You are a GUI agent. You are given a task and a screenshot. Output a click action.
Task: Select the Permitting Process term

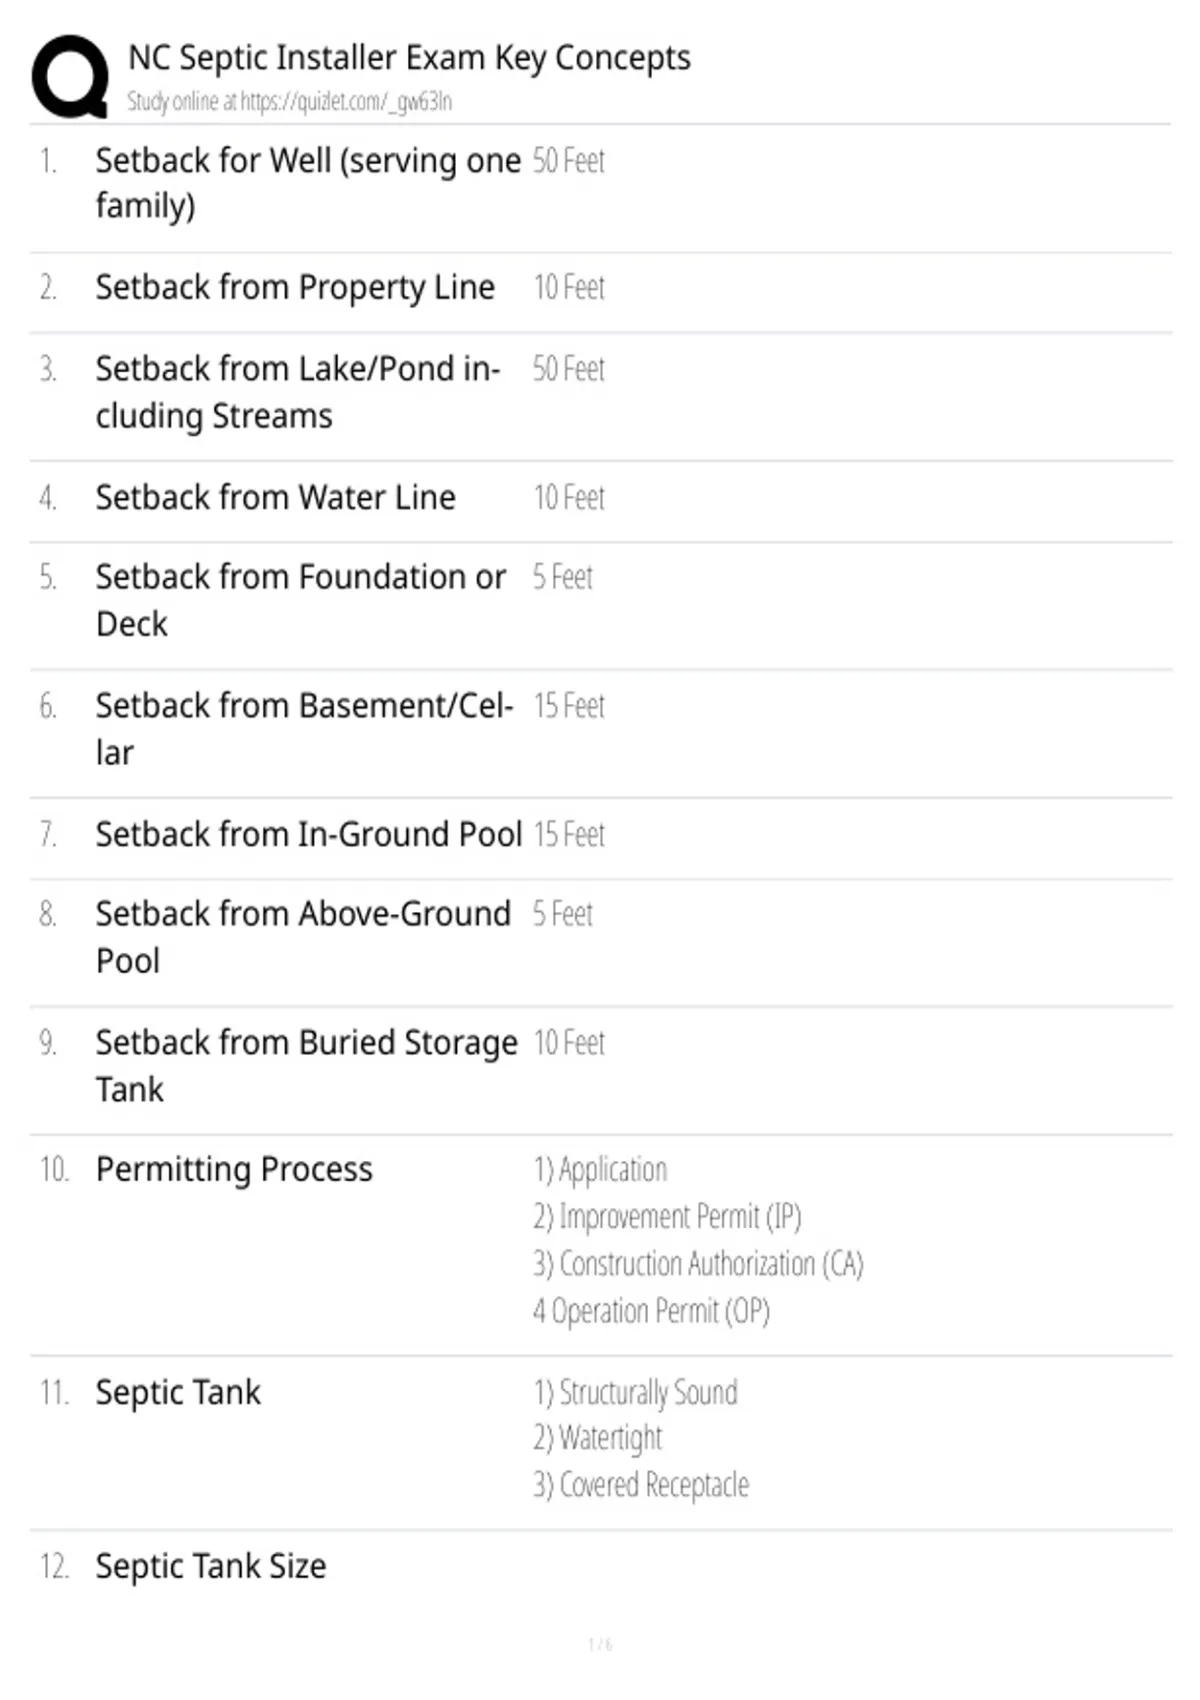coord(234,1169)
